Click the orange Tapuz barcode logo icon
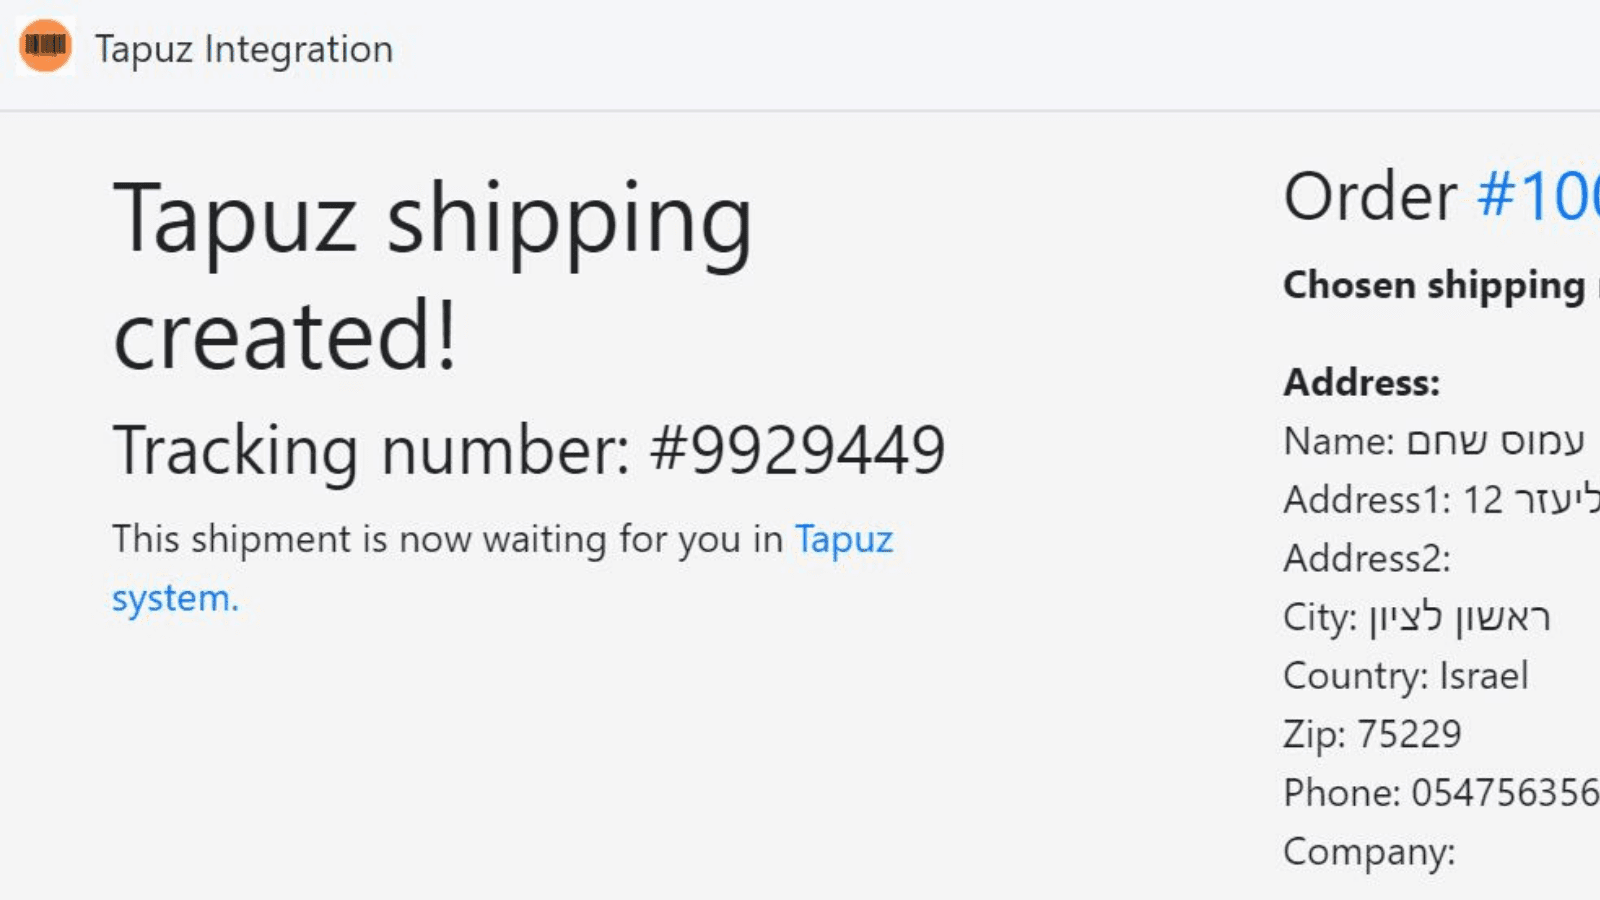Screen dimensions: 1600x900 point(45,46)
